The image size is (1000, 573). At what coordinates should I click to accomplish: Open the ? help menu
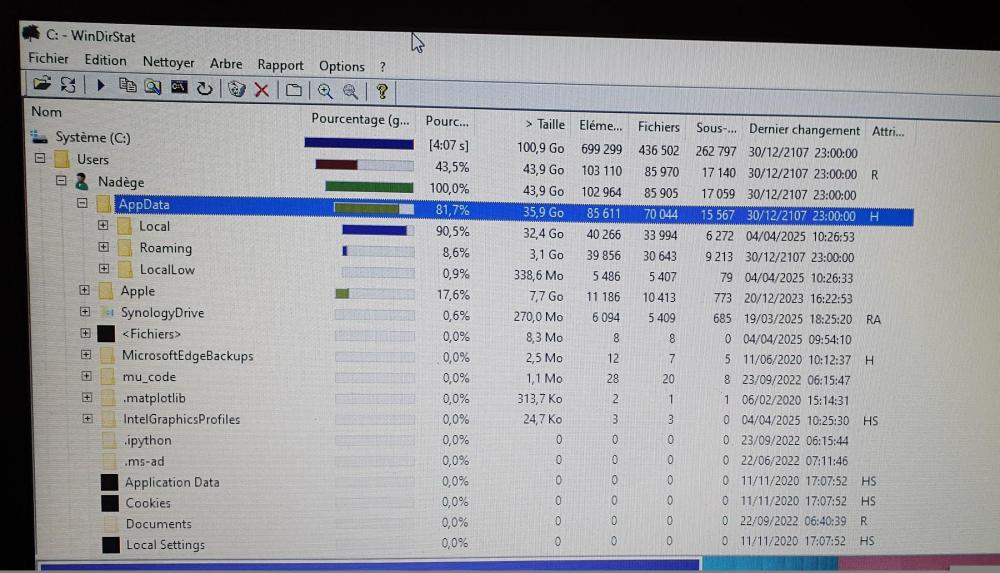pyautogui.click(x=383, y=67)
